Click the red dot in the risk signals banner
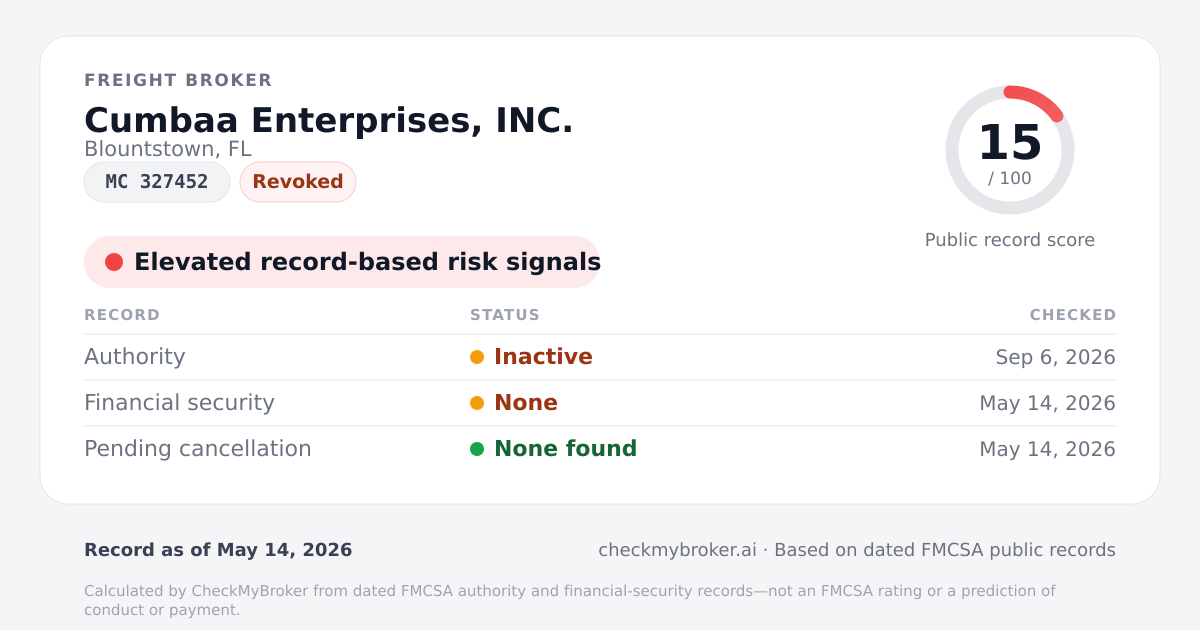Image resolution: width=1200 pixels, height=630 pixels. point(114,262)
